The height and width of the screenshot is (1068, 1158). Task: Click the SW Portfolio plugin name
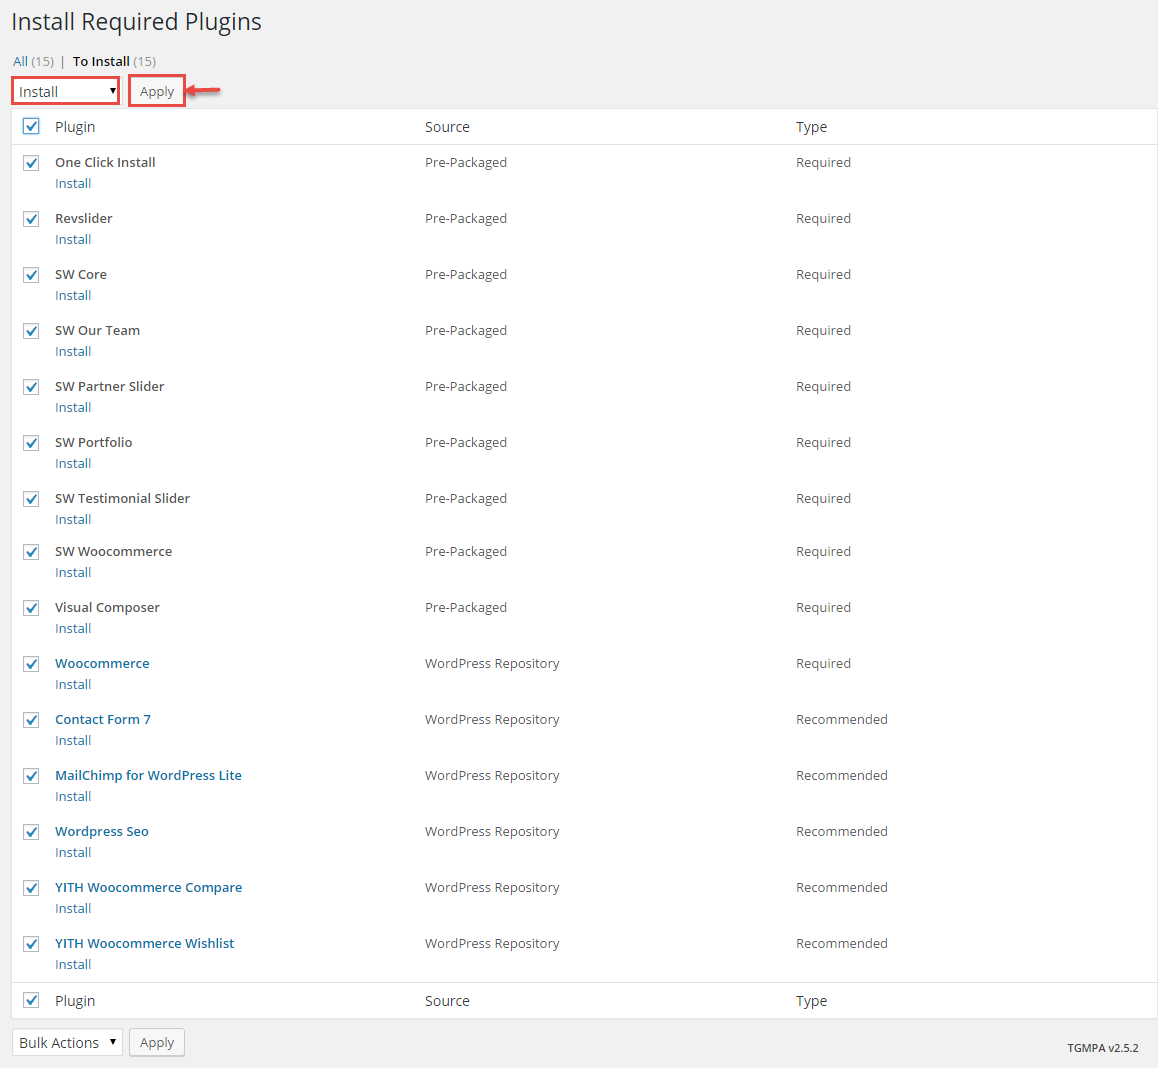point(94,442)
